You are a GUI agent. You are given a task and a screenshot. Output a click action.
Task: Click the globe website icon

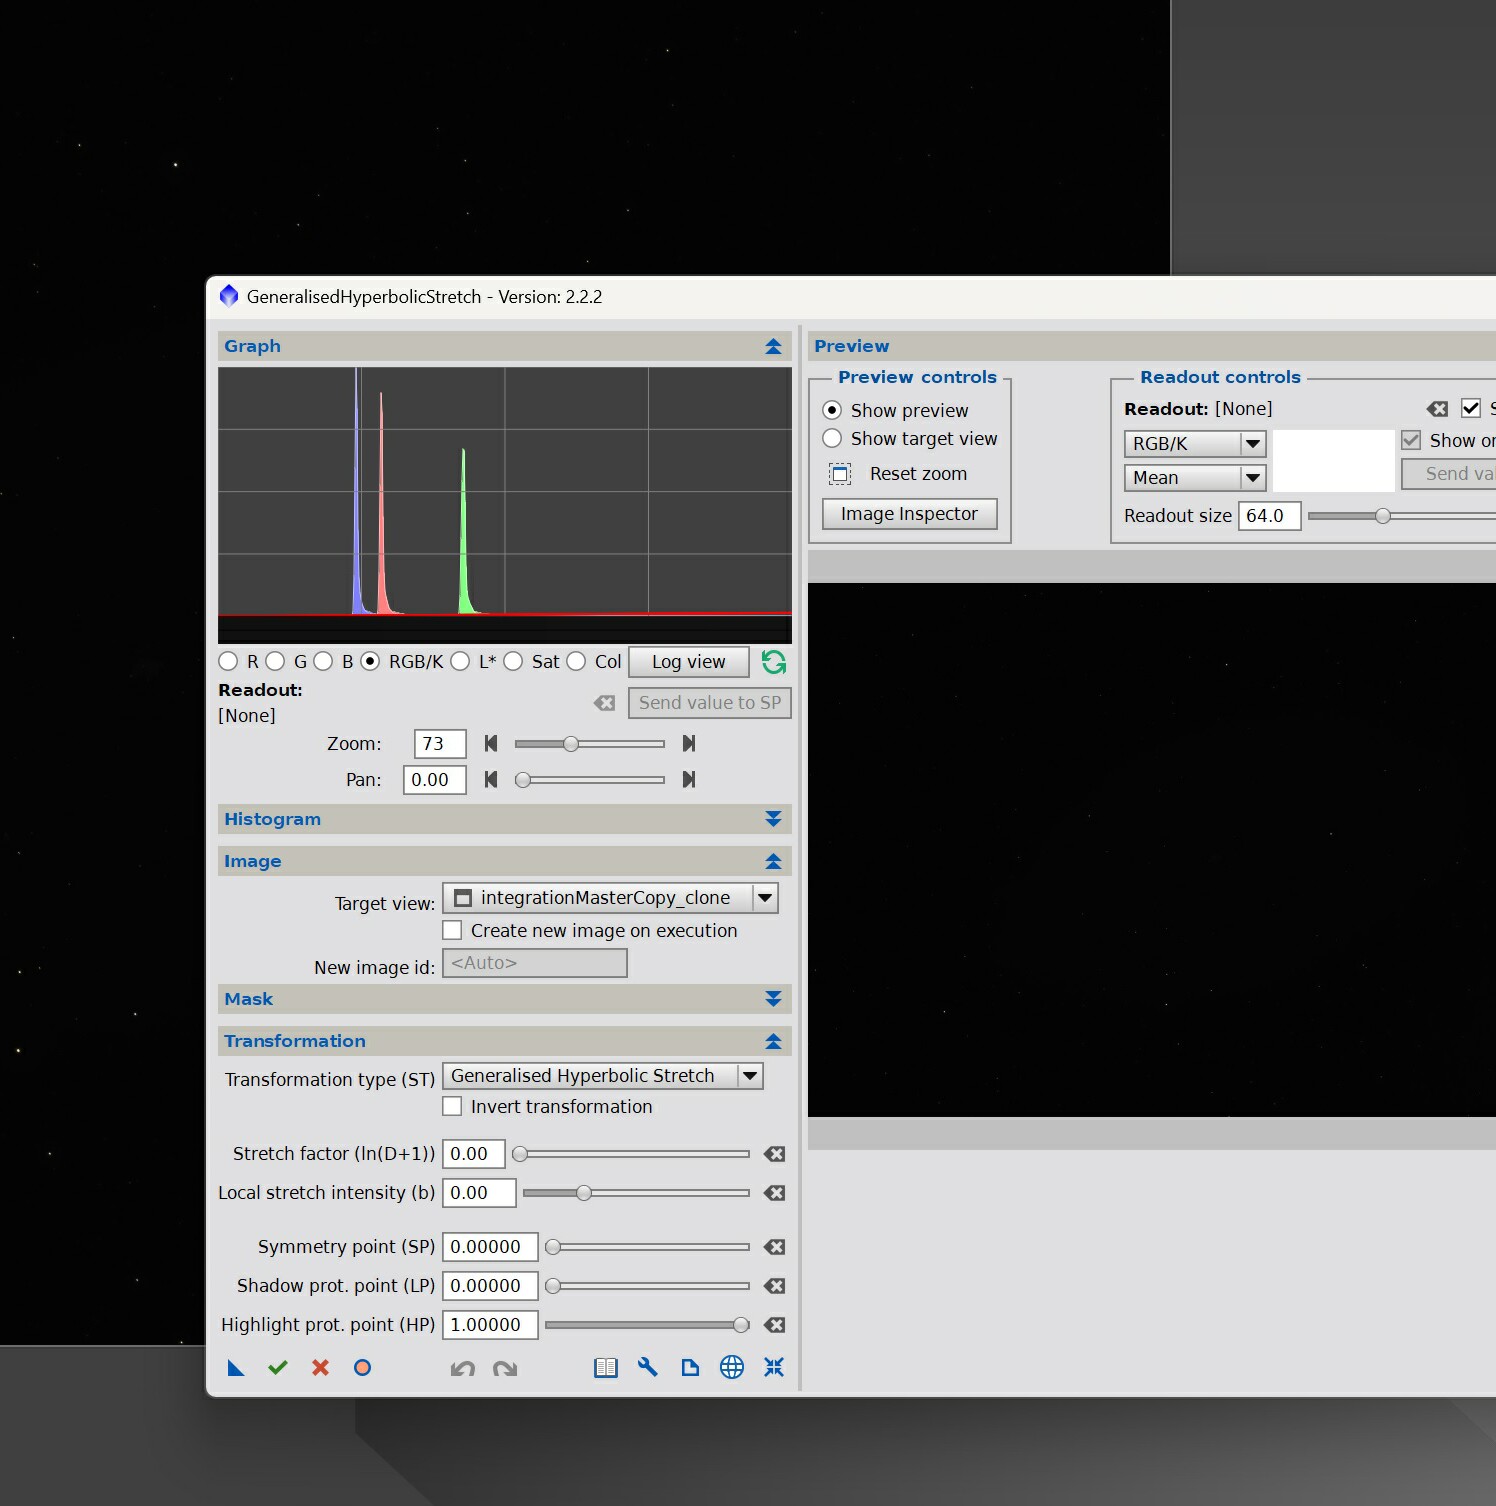pos(732,1367)
